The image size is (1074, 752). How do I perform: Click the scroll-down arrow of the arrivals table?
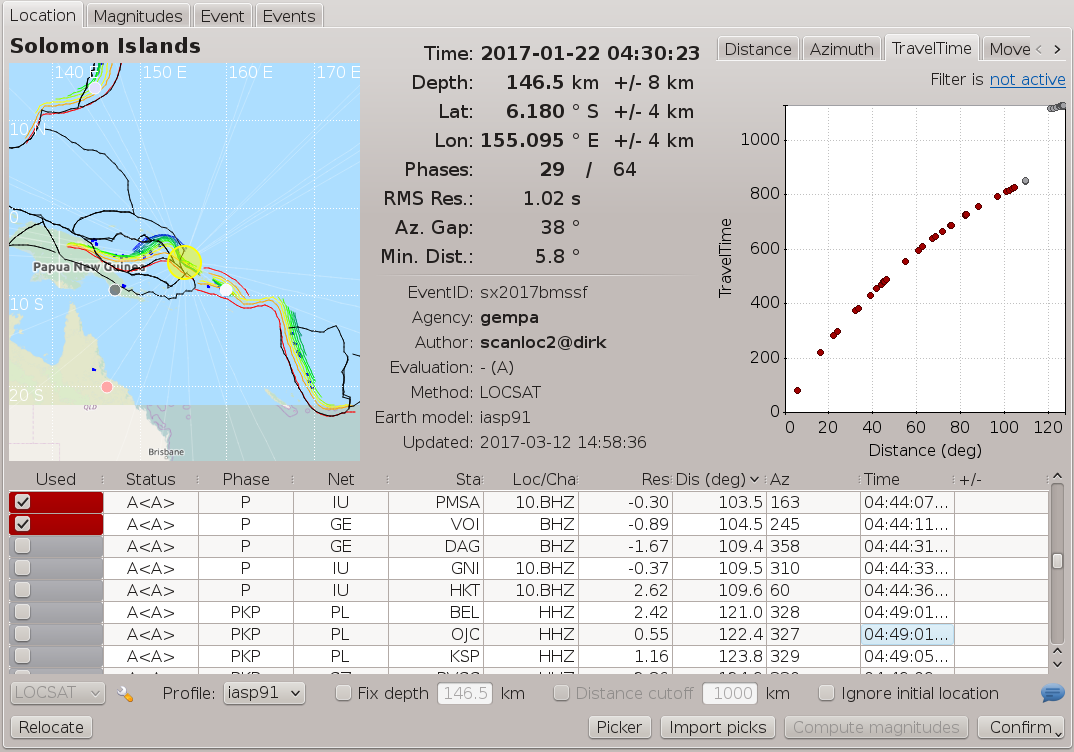1057,662
